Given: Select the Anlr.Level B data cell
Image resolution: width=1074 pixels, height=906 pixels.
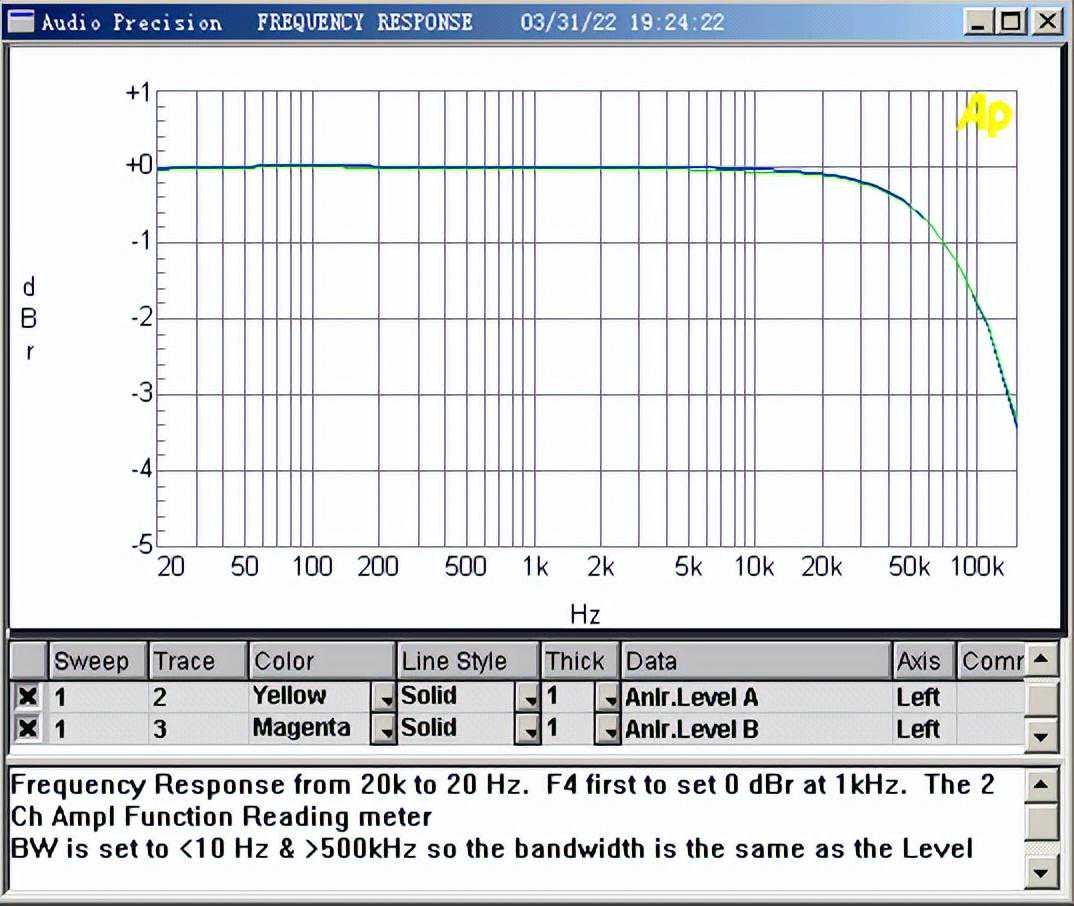Looking at the screenshot, I should [755, 729].
